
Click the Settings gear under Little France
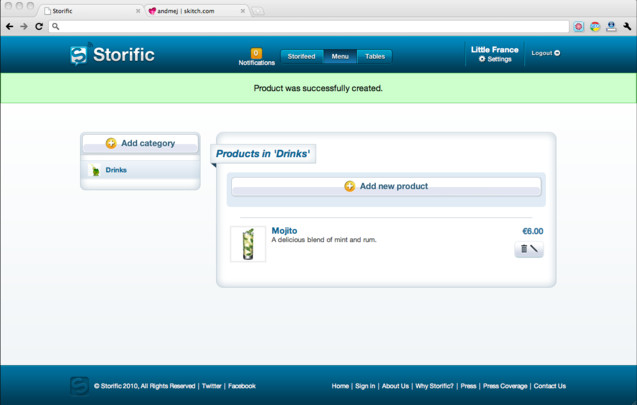(x=495, y=59)
